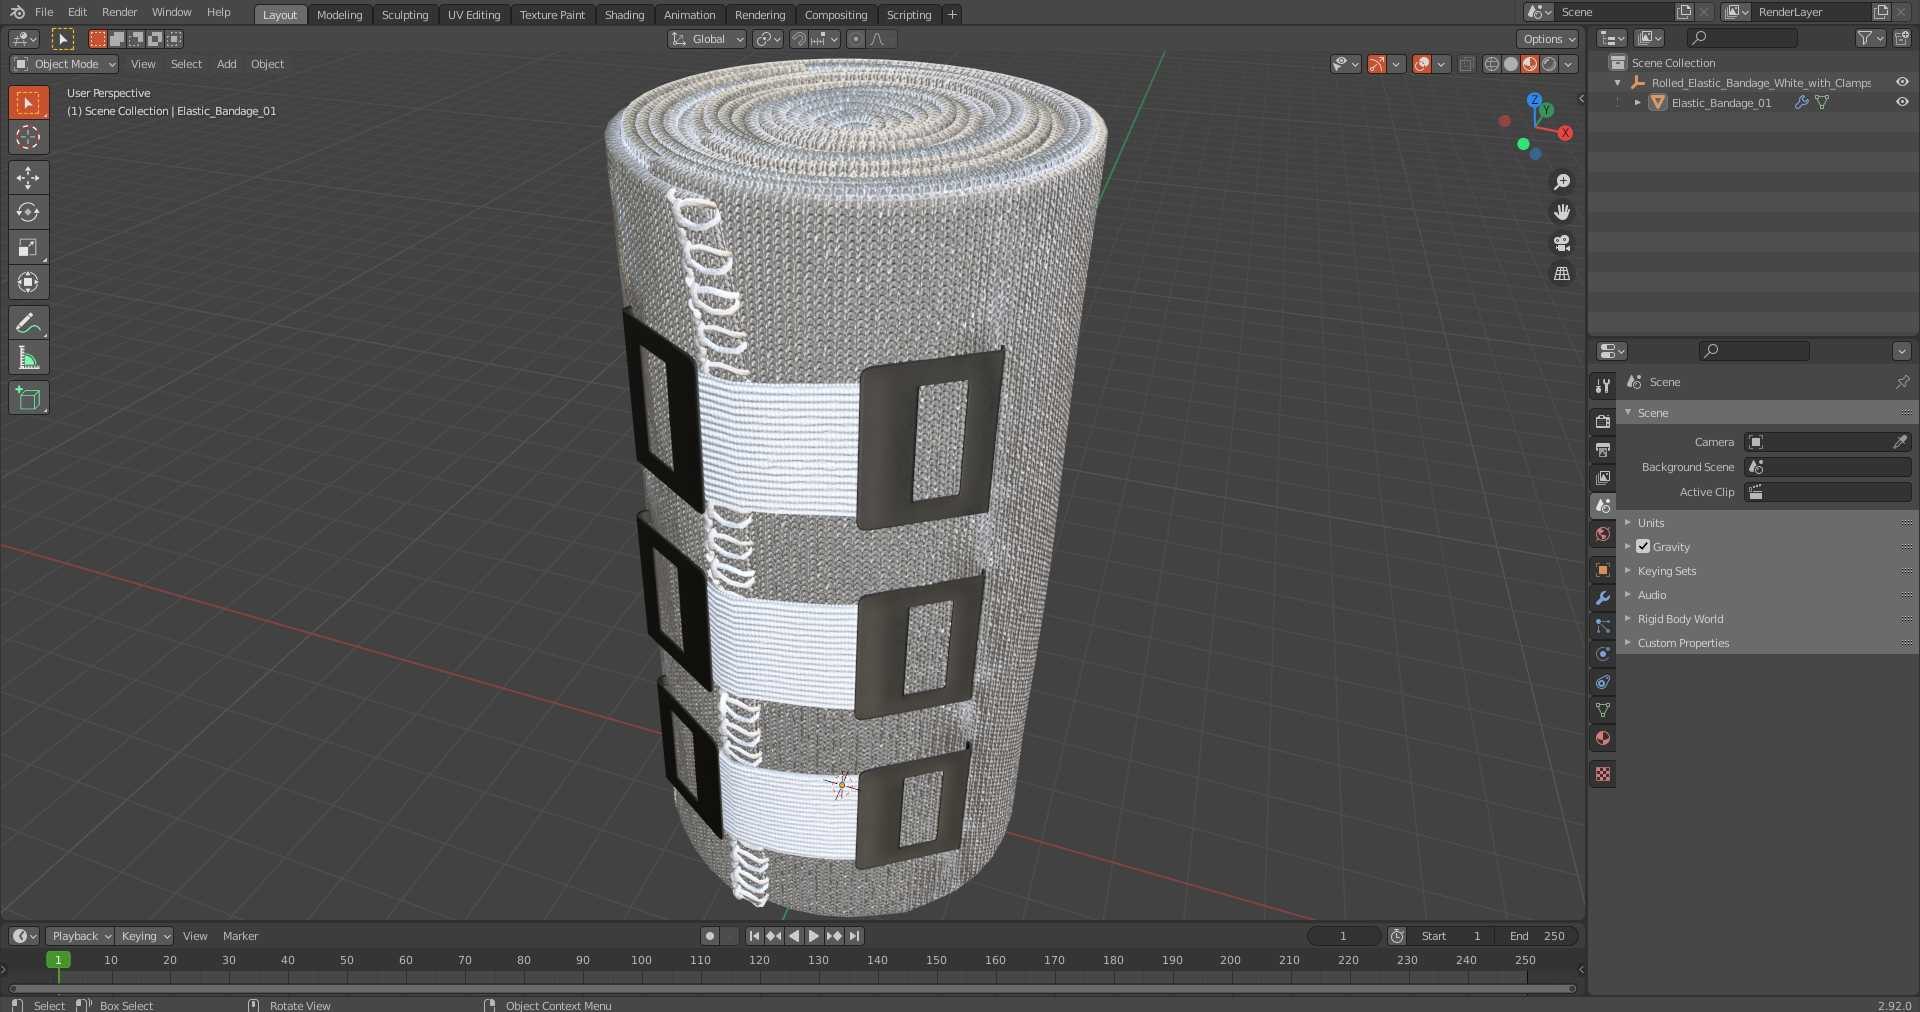Image resolution: width=1920 pixels, height=1012 pixels.
Task: Open the Object Mode dropdown
Action: tap(64, 64)
